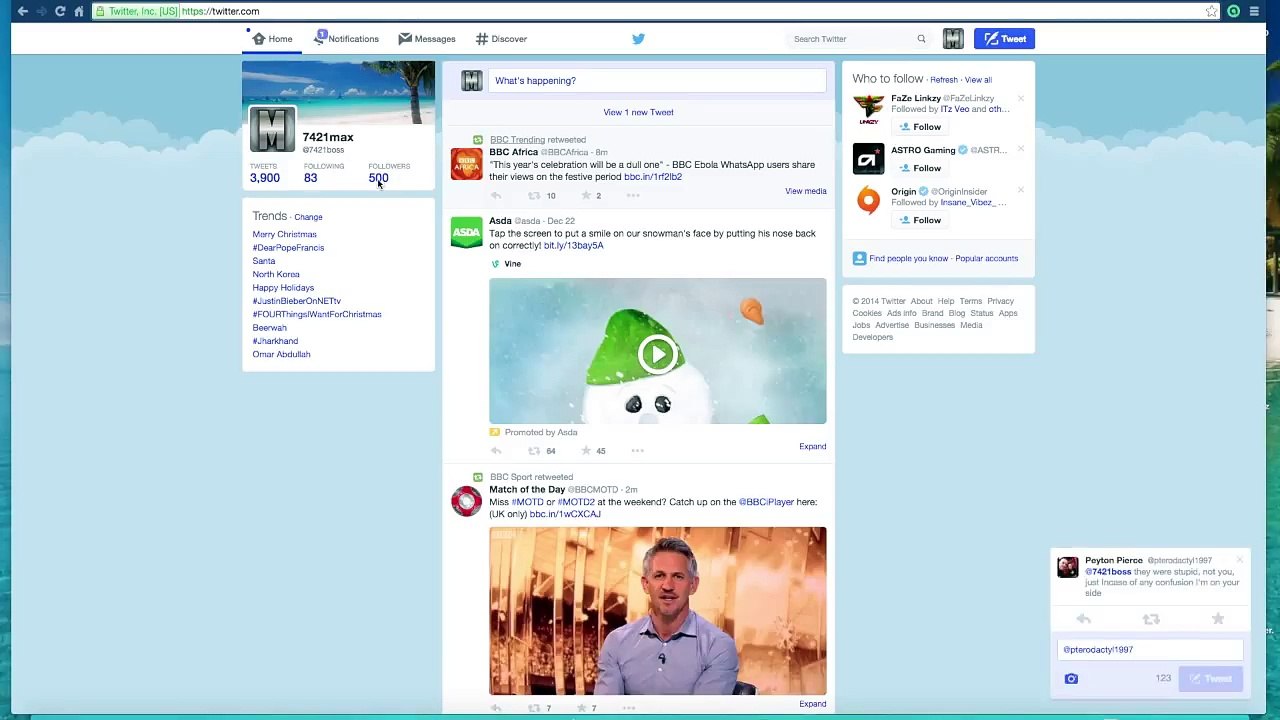Click the Twitter bird logo

click(x=638, y=39)
